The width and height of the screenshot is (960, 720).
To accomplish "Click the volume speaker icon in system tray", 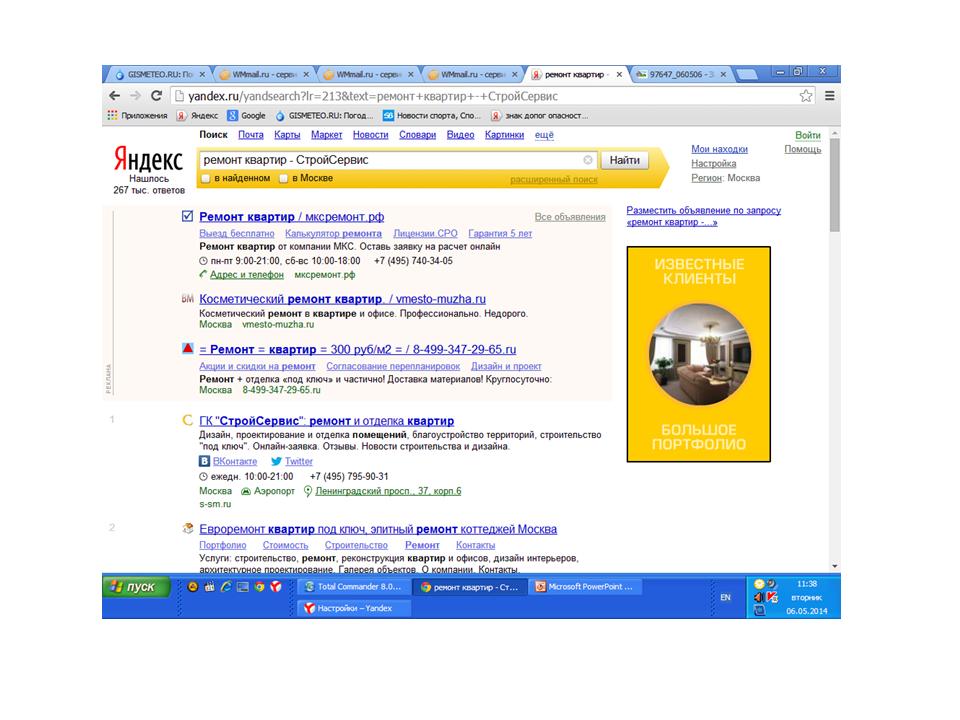I will [x=759, y=597].
